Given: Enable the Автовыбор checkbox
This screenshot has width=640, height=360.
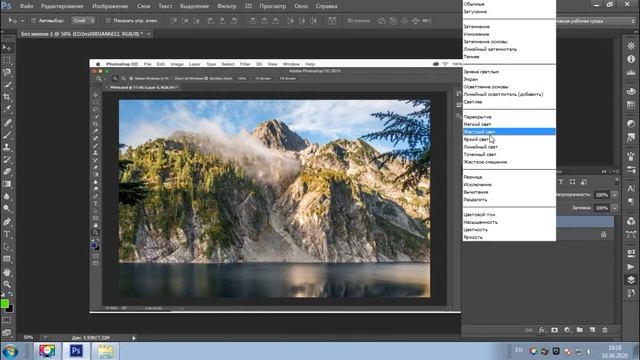Looking at the screenshot, I should (33, 20).
